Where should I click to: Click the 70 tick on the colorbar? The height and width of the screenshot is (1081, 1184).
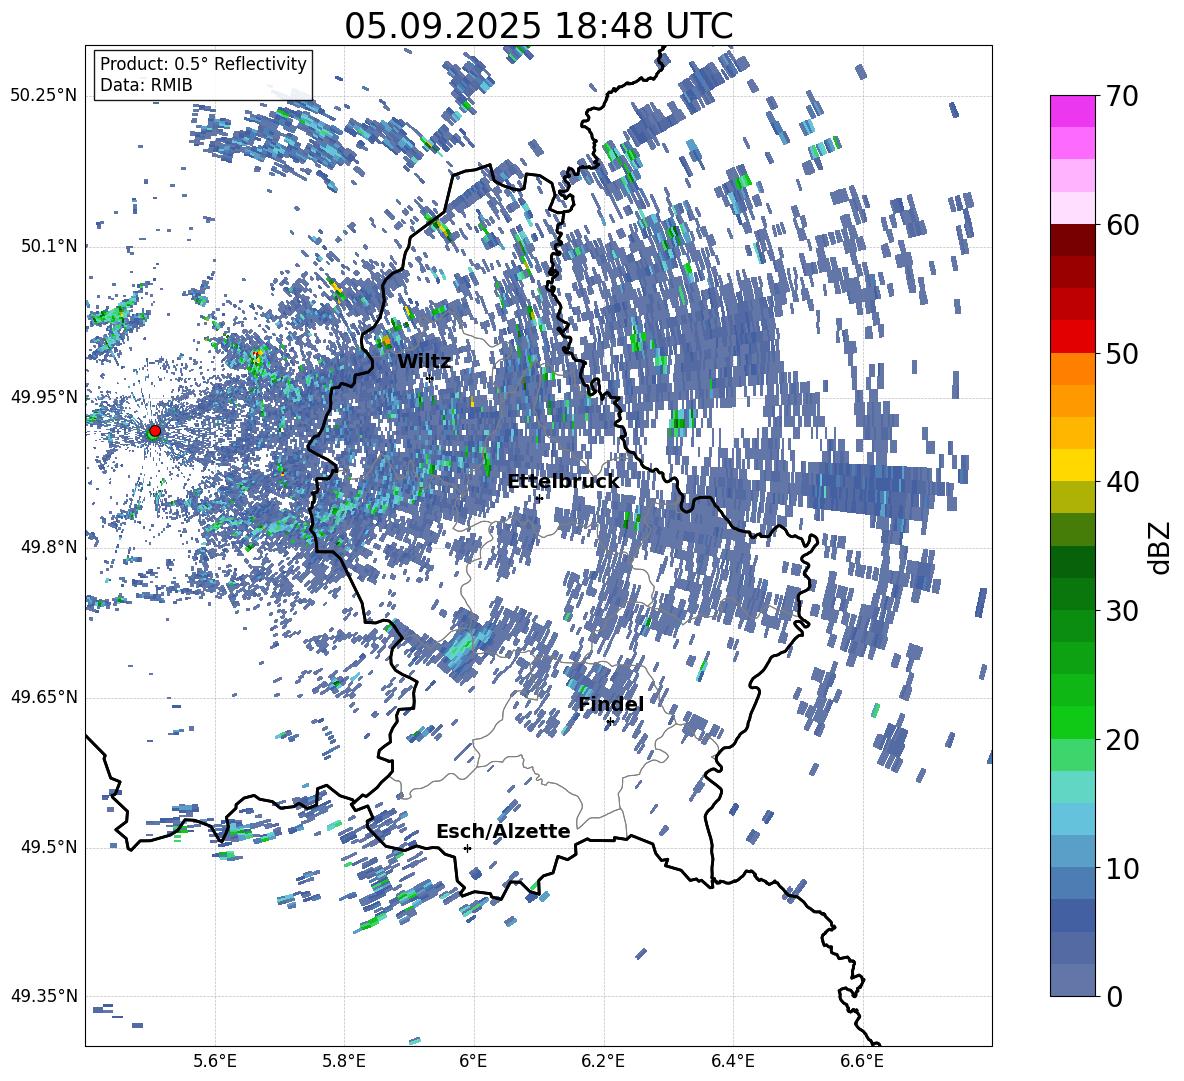point(1122,97)
